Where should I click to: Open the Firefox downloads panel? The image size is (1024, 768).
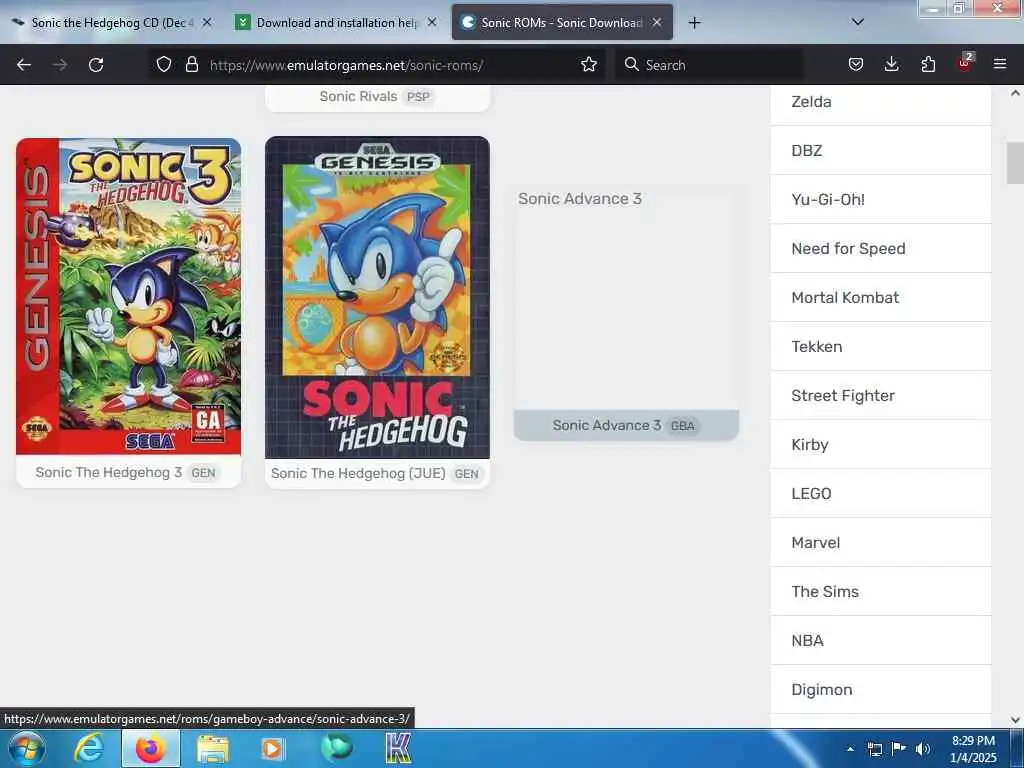pyautogui.click(x=891, y=64)
